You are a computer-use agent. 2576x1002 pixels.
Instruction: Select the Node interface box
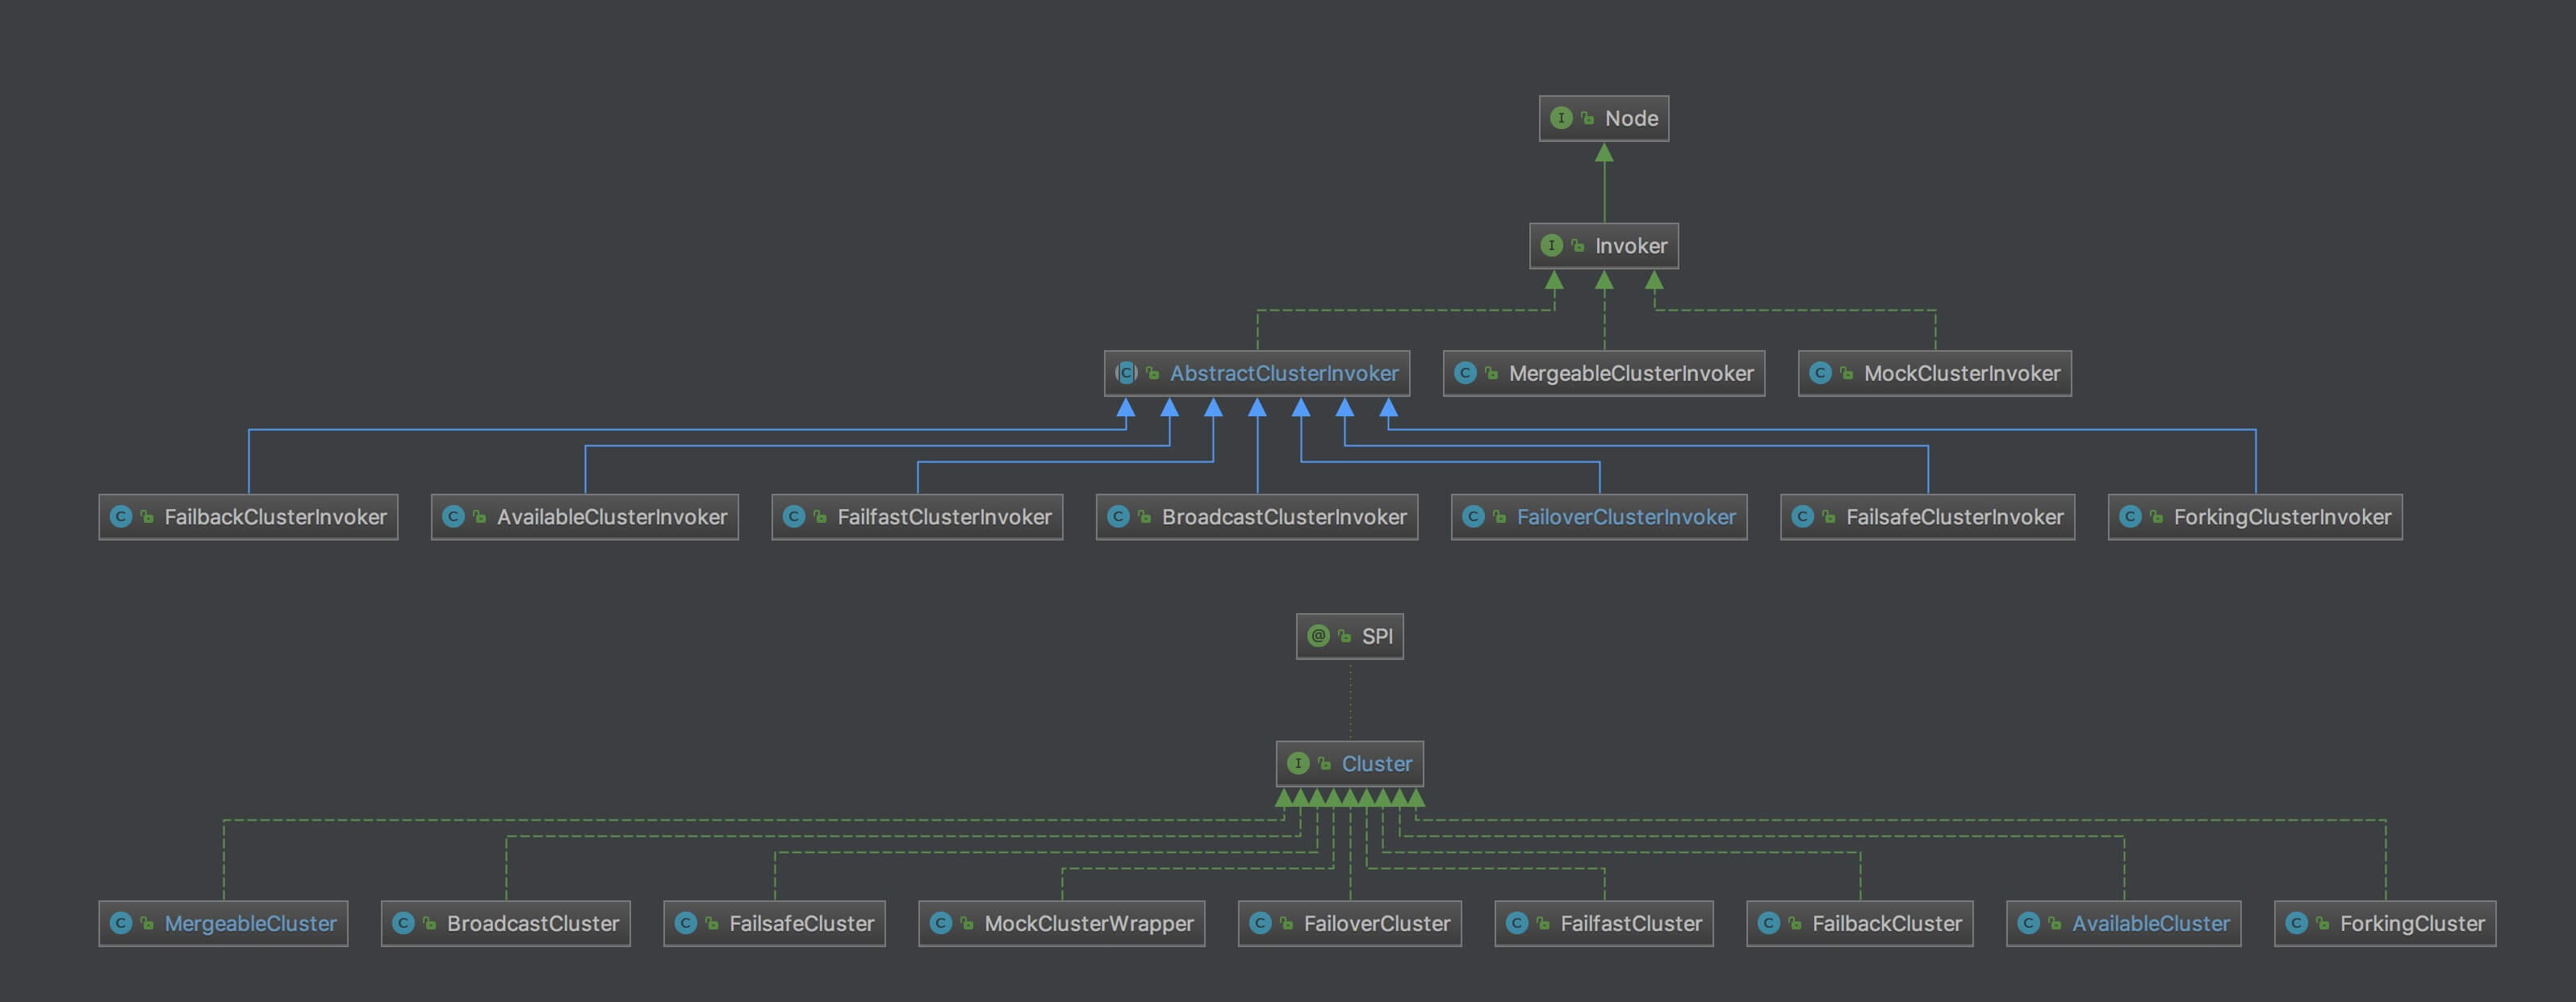tap(1604, 118)
